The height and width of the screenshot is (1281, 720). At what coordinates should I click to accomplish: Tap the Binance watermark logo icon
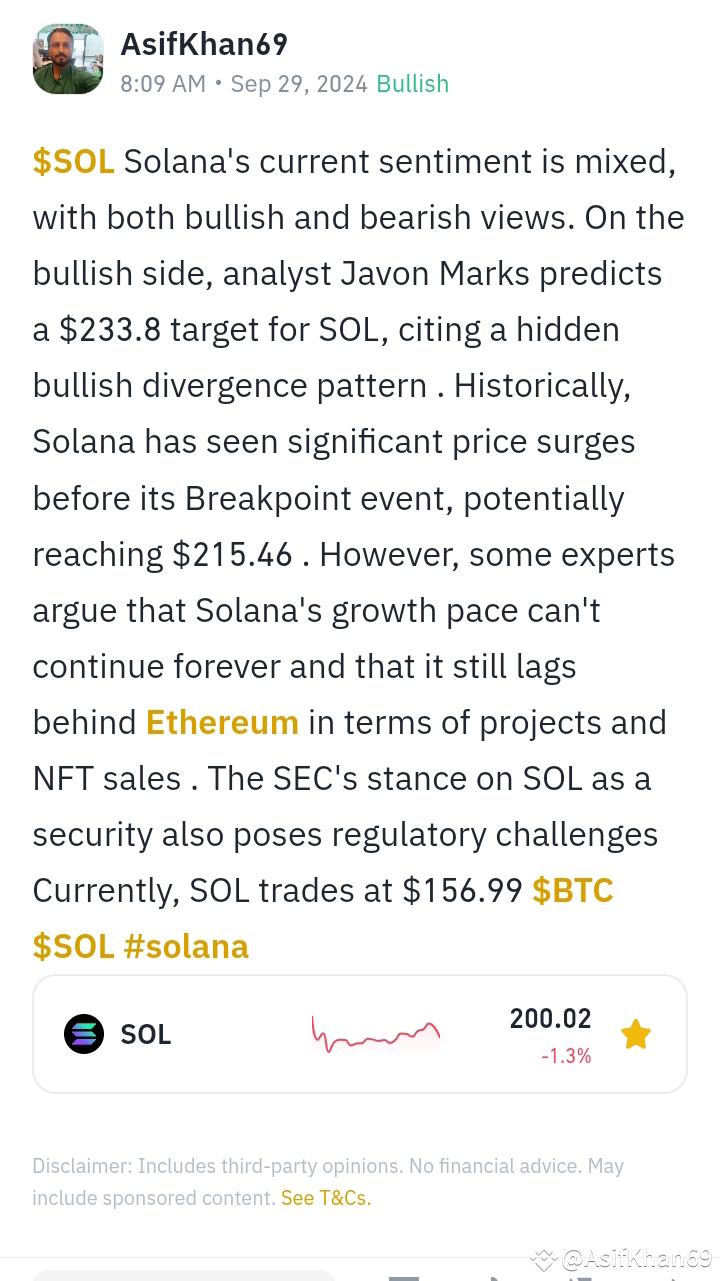pyautogui.click(x=542, y=1259)
